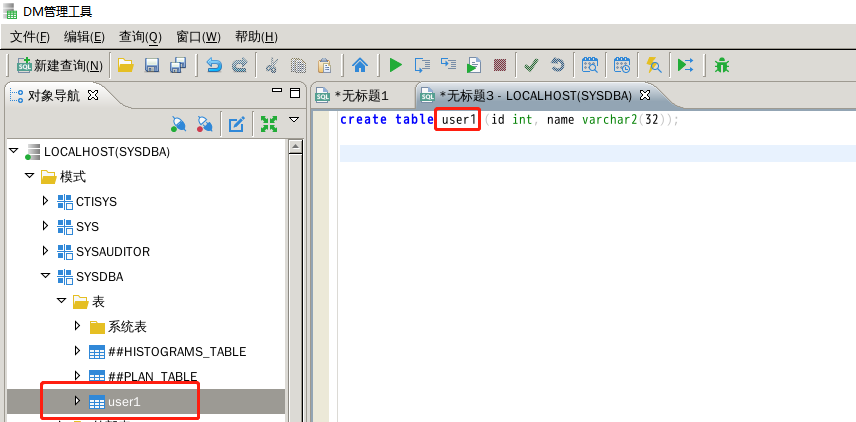Expand the CTISYS schema
The width and height of the screenshot is (856, 422).
(x=46, y=201)
